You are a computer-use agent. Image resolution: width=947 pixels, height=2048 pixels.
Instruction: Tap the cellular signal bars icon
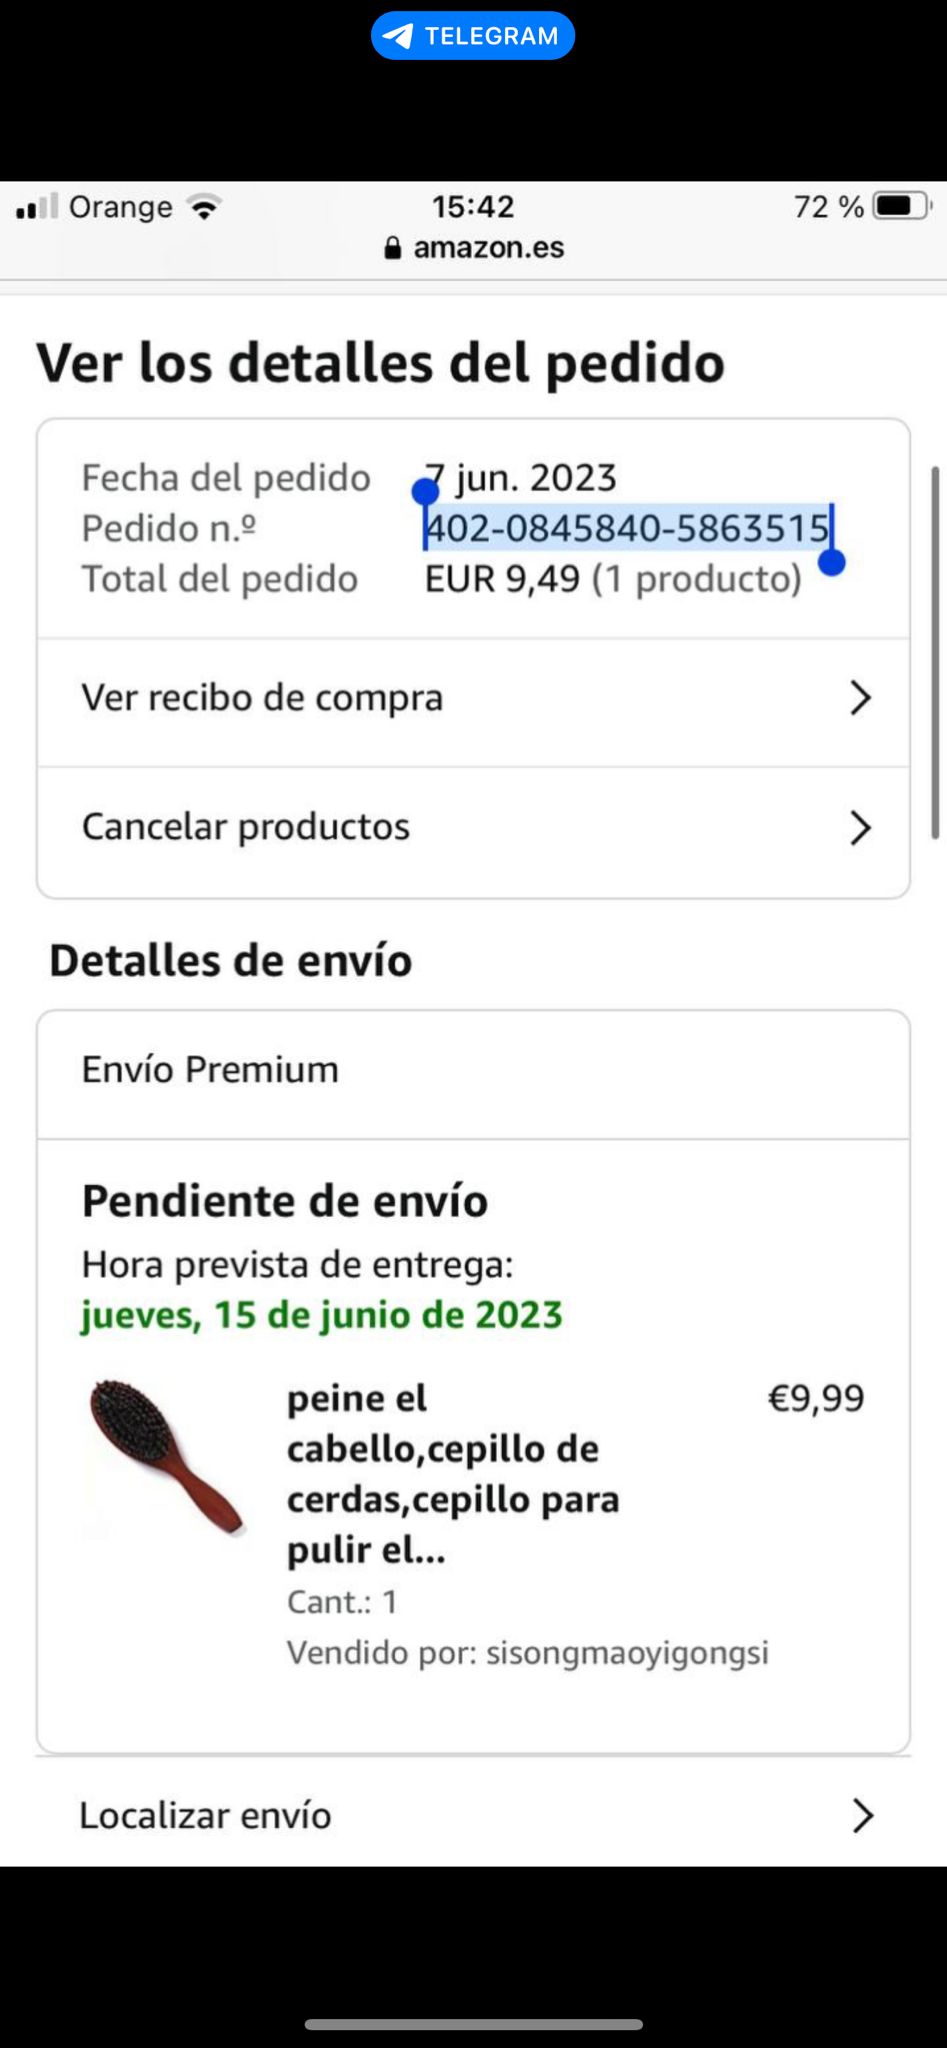(x=37, y=207)
